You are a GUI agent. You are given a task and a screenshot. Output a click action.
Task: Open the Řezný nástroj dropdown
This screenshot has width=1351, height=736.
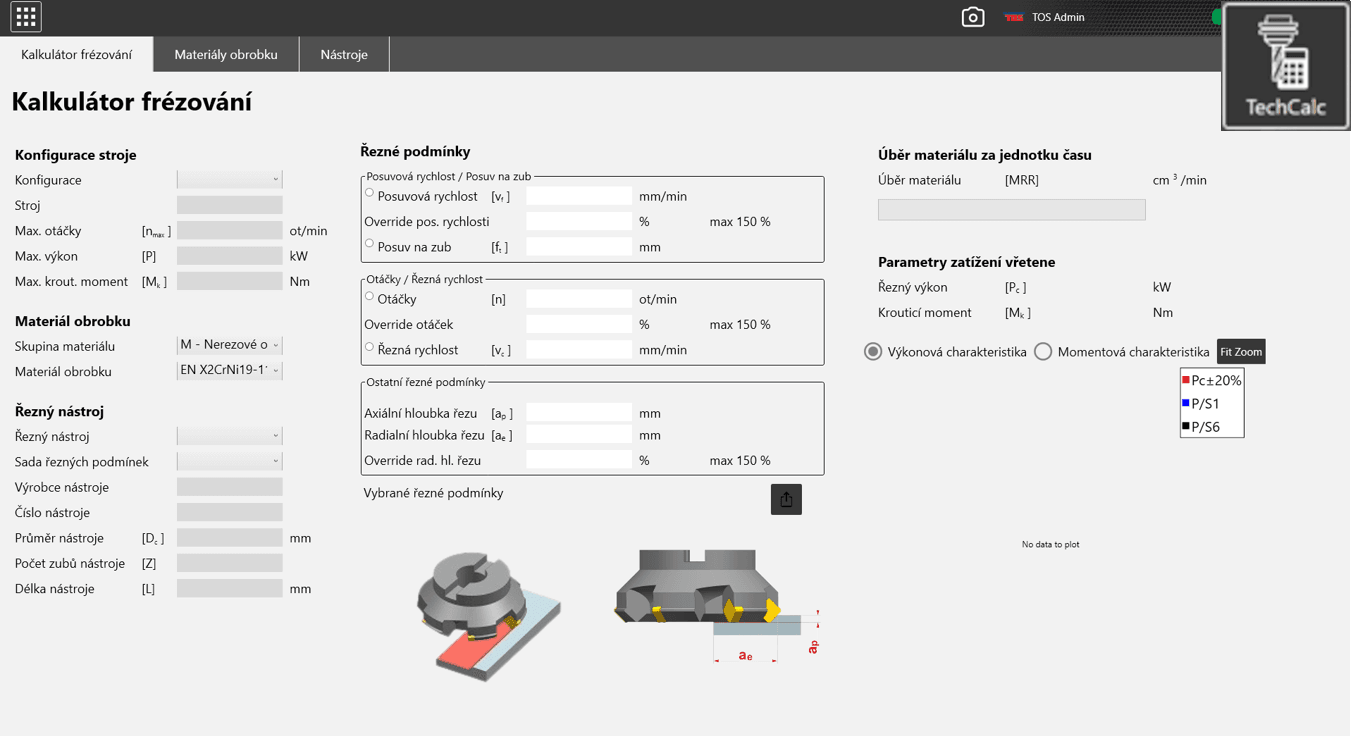tap(229, 436)
